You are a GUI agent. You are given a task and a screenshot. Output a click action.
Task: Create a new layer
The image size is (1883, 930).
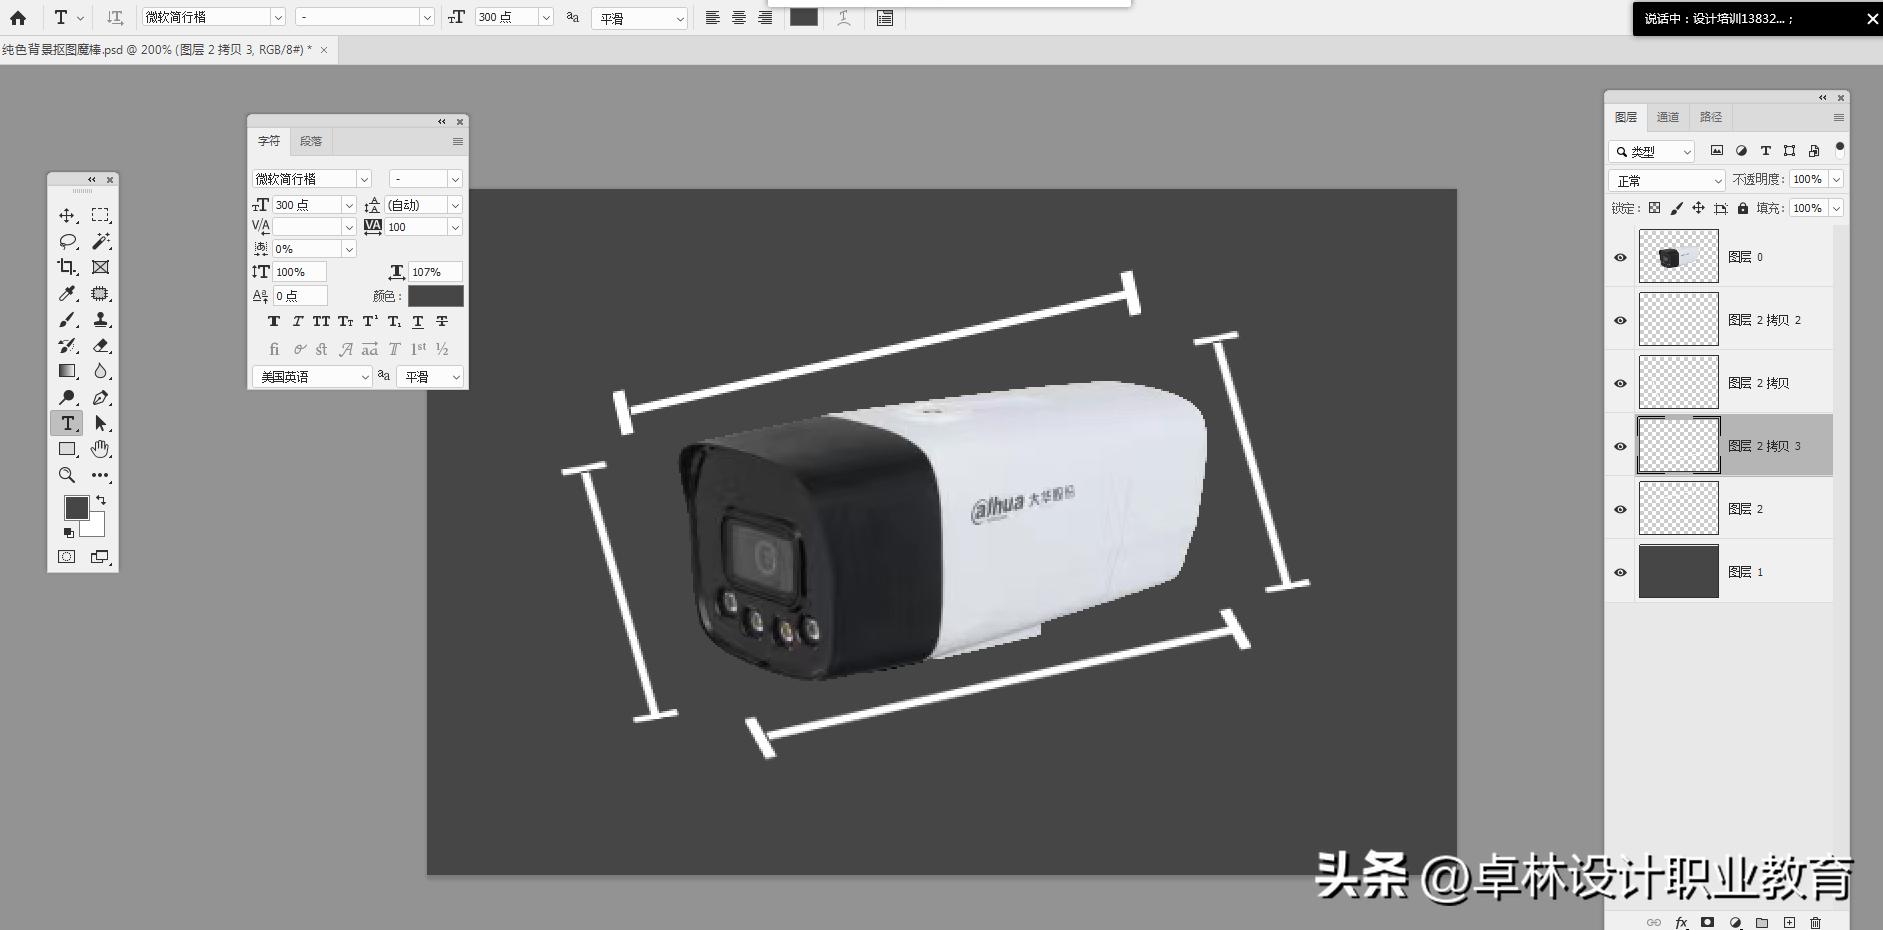[1789, 923]
